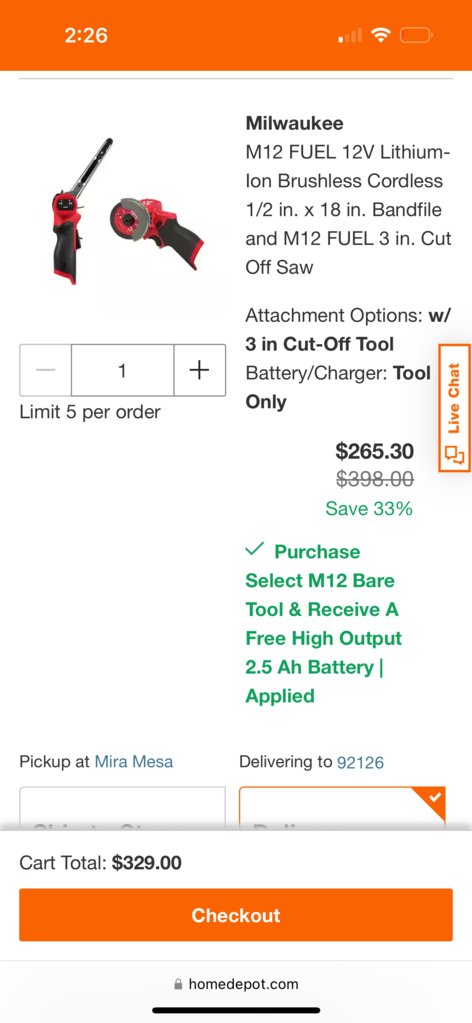The image size is (472, 1023).
Task: Click the quantity input field showing 1
Action: tap(123, 370)
